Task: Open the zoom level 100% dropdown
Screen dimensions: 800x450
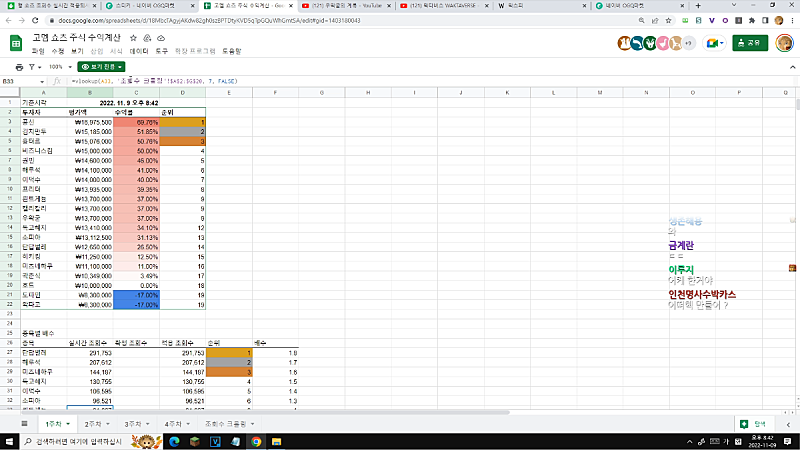Action: (x=60, y=67)
